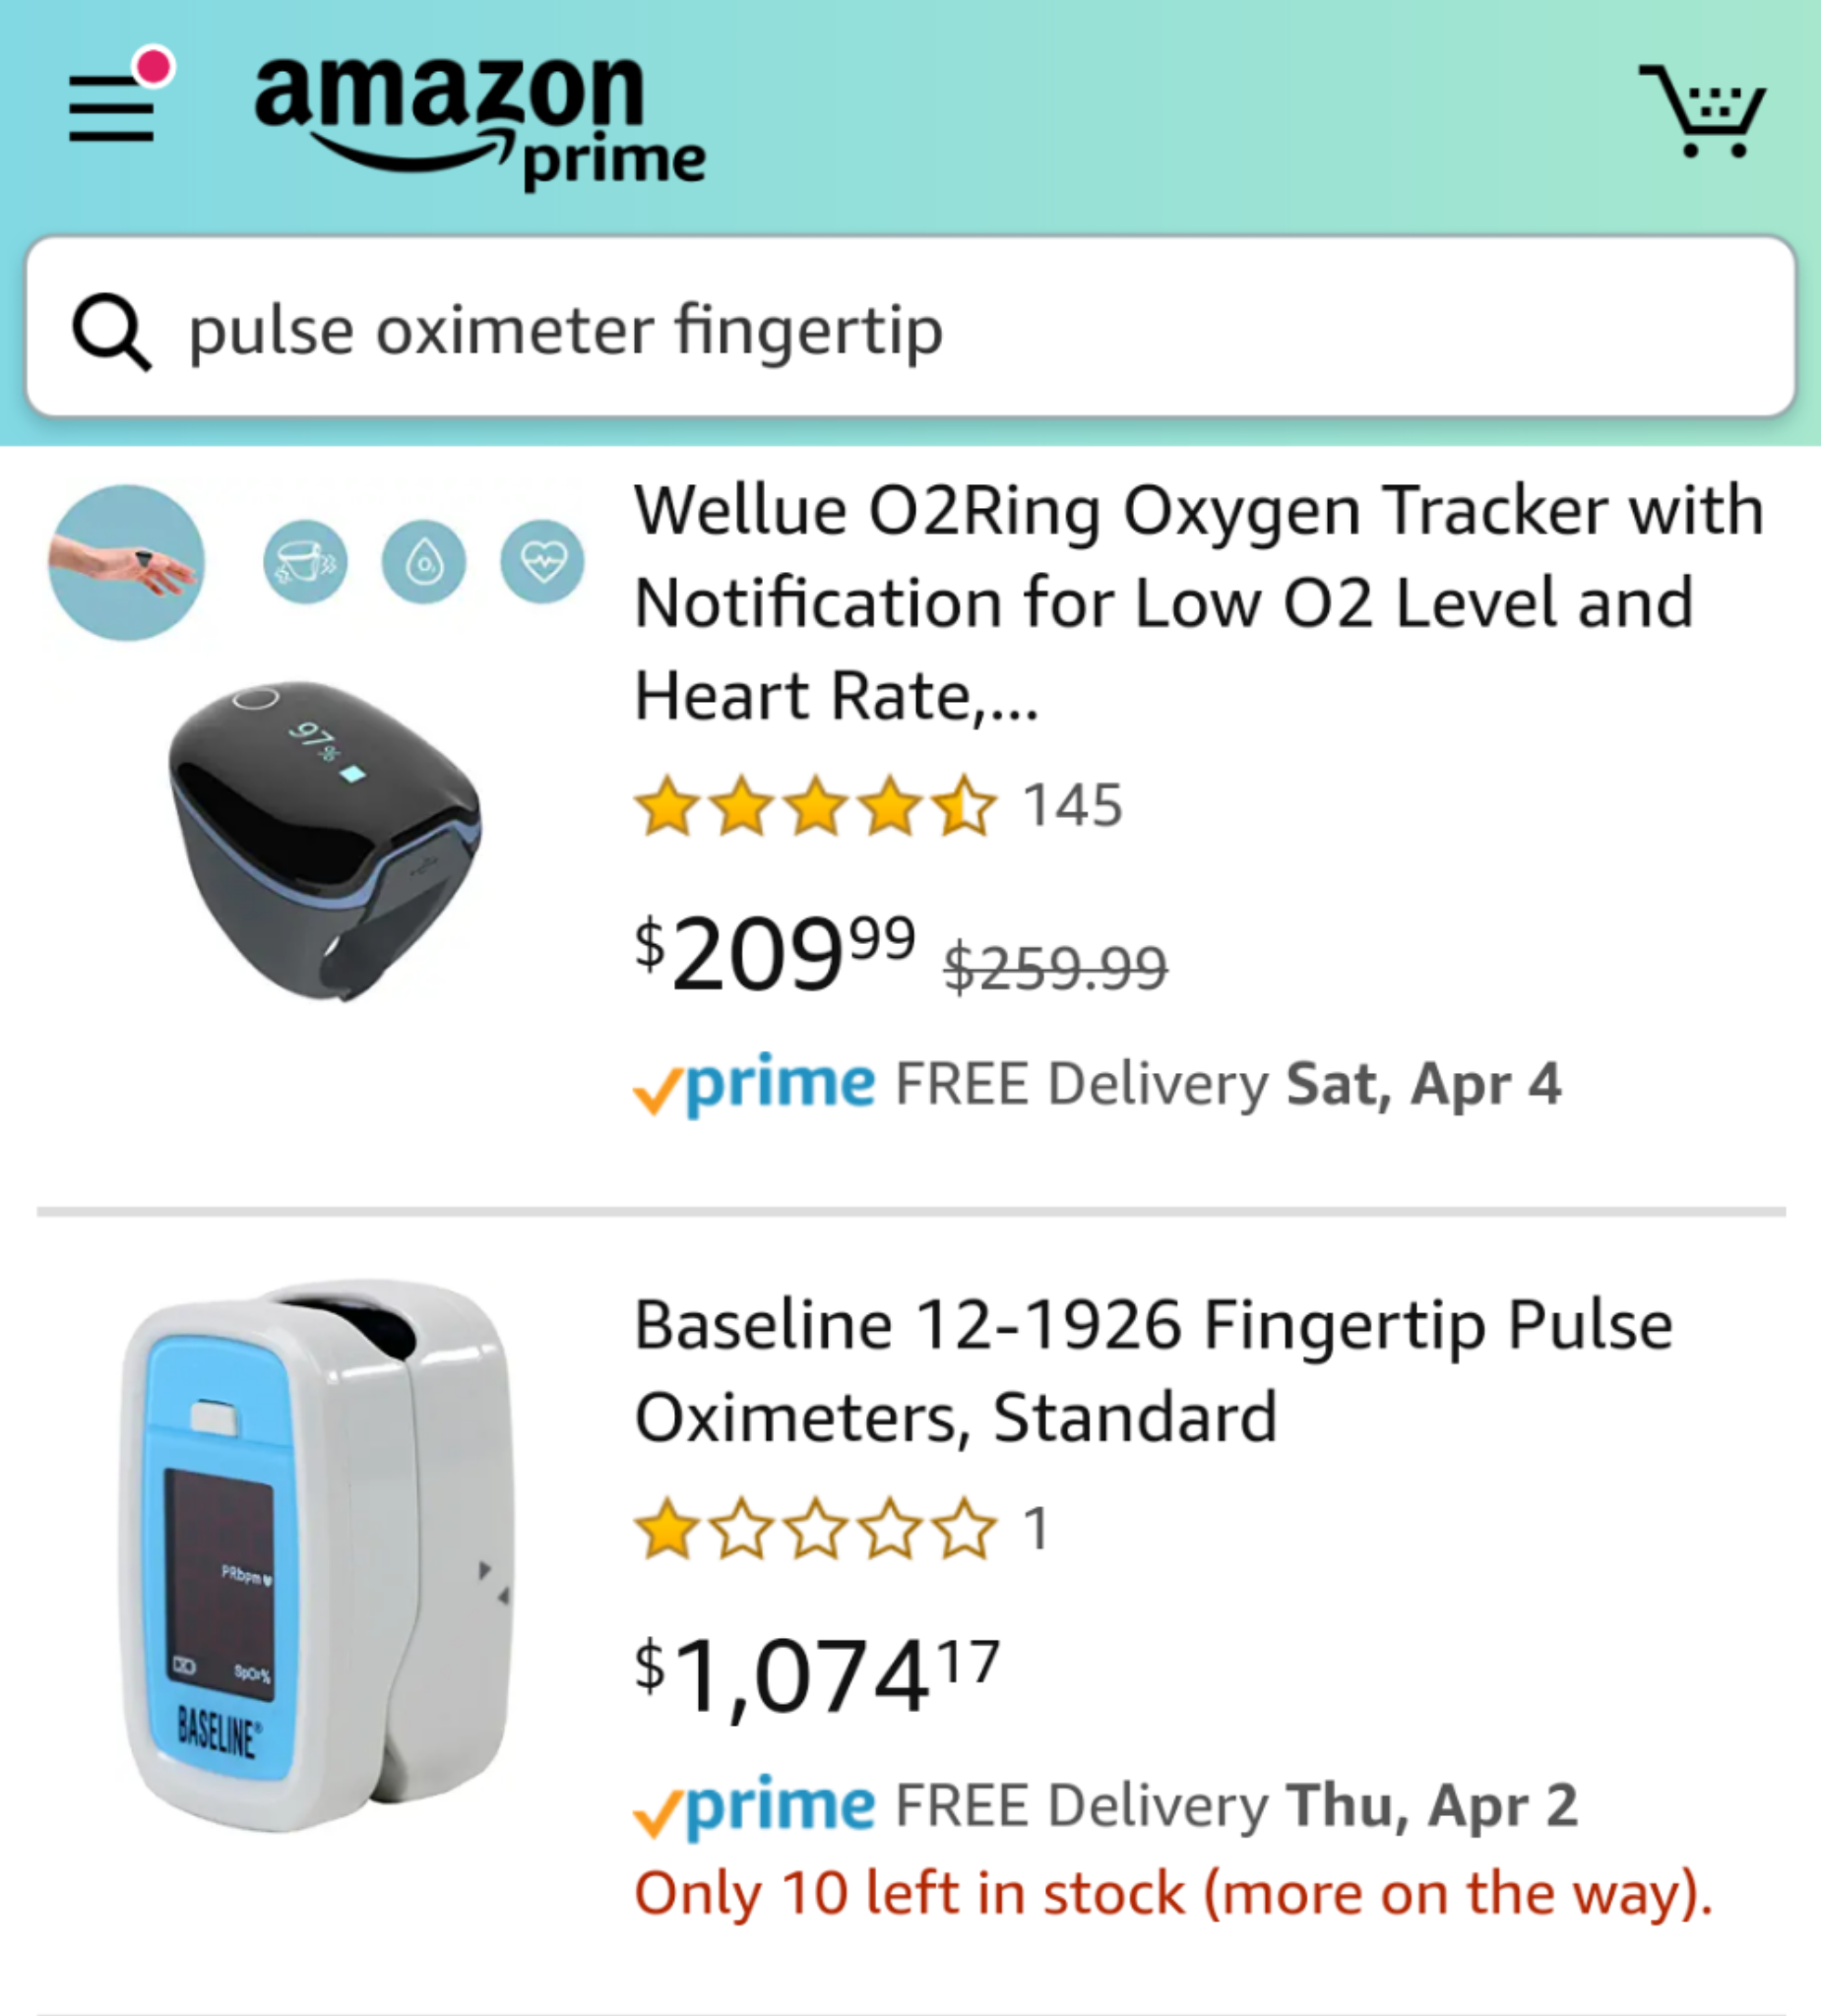Click 'Only 10 left in stock' notice
Image resolution: width=1821 pixels, height=2016 pixels.
coord(1173,1893)
